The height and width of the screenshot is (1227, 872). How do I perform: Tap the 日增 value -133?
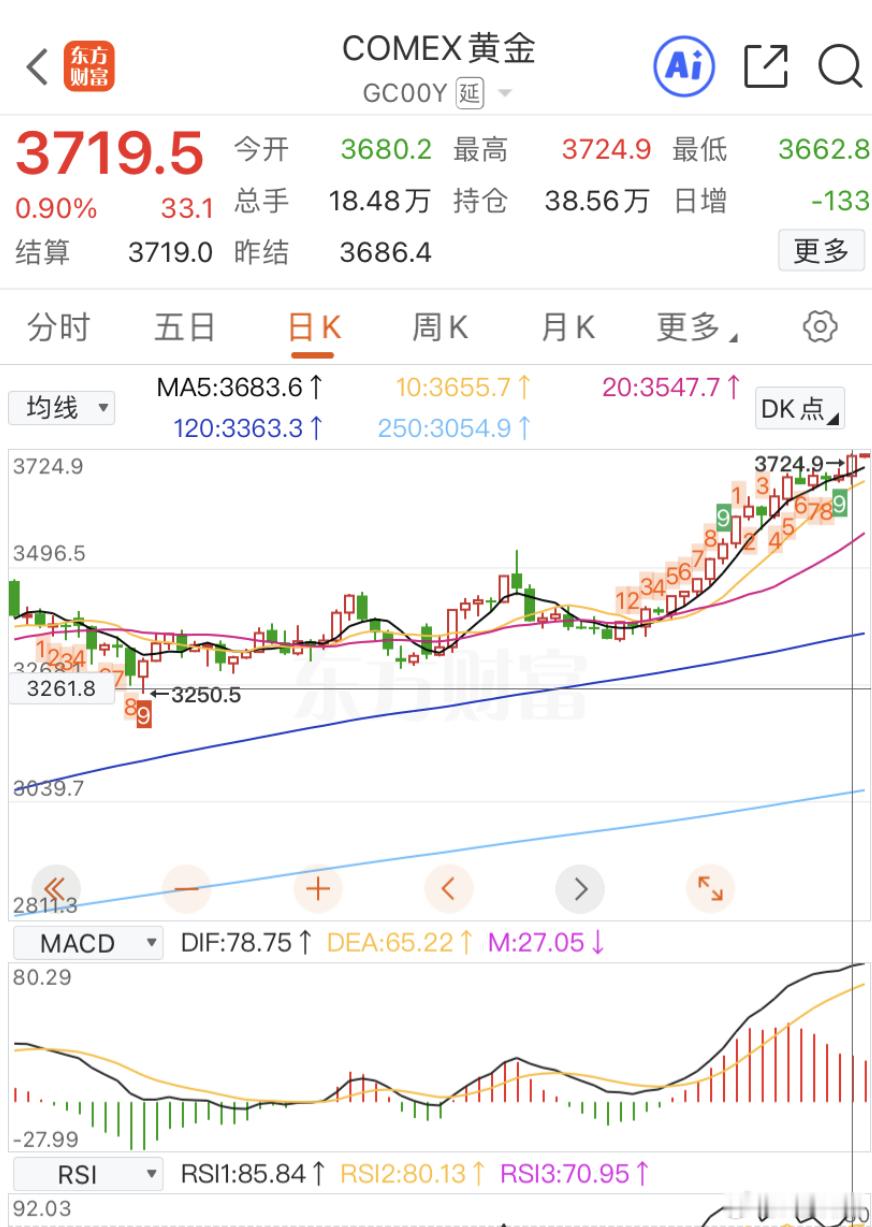point(839,201)
